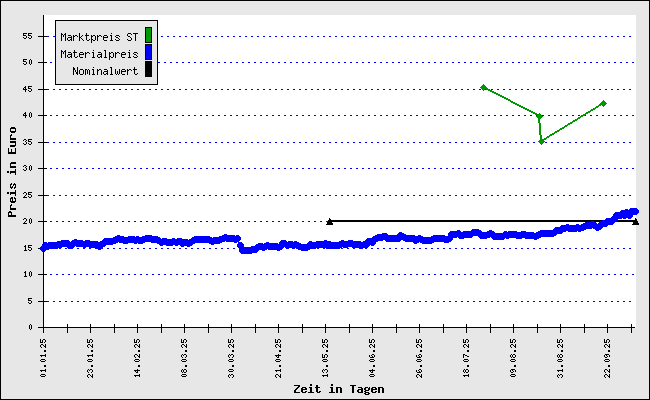Click the '01.01.25' date label on x-axis

[x=44, y=355]
